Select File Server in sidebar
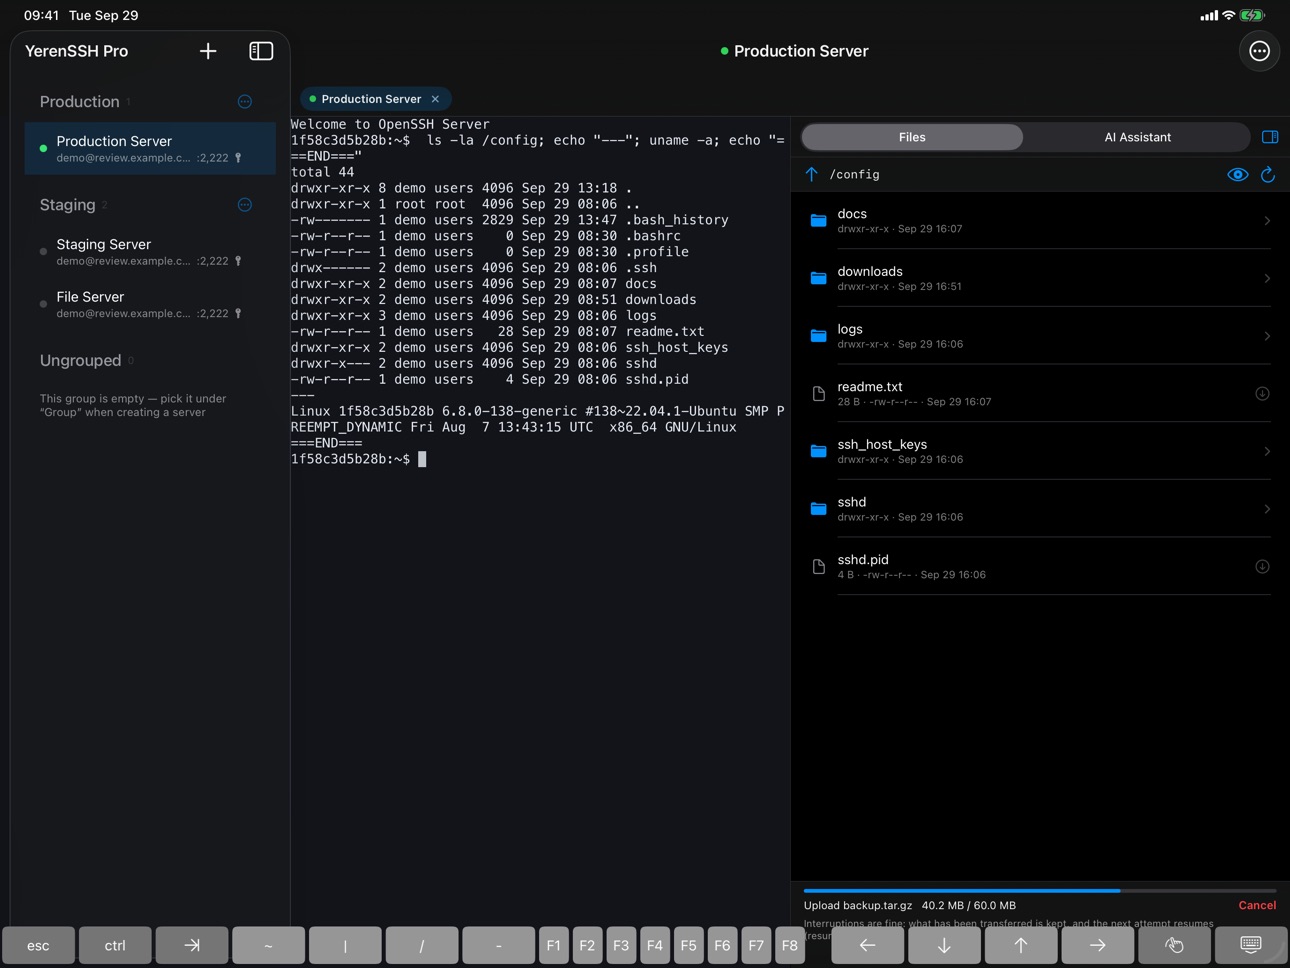 tap(150, 305)
